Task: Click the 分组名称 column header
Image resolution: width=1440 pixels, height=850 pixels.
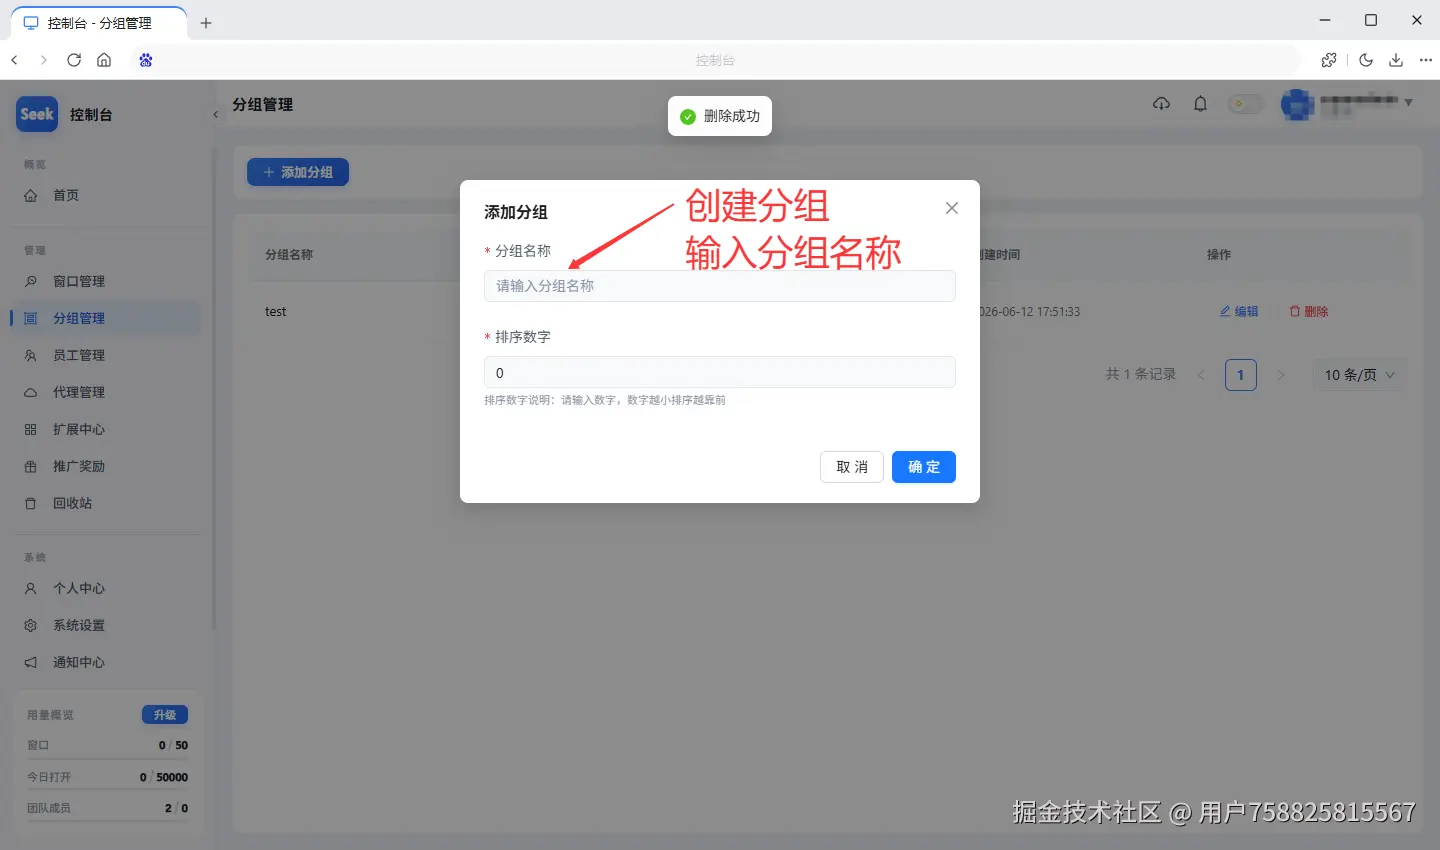Action: pos(289,255)
